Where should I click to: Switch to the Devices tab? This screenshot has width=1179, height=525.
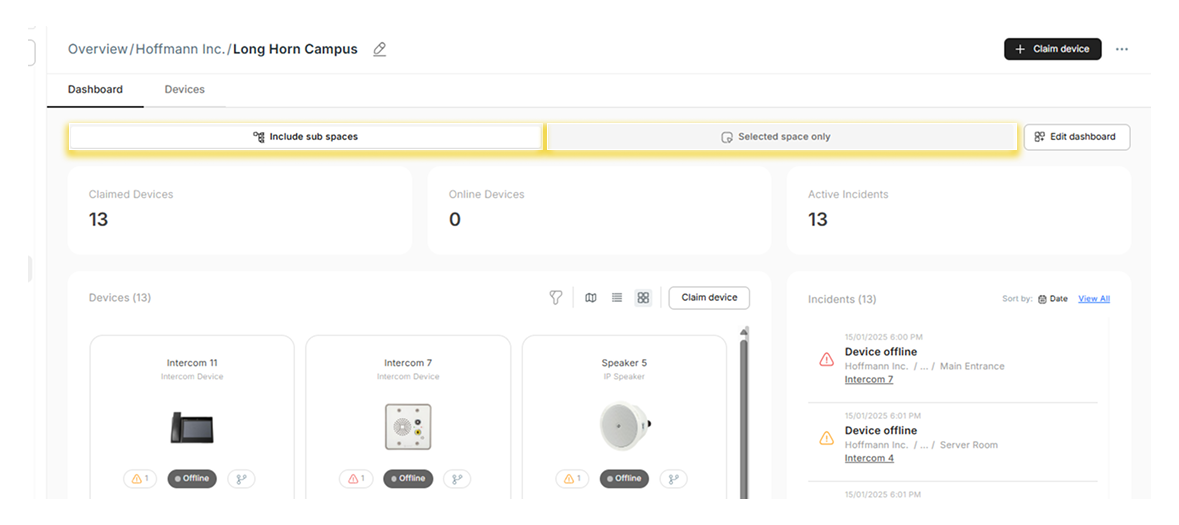[185, 90]
